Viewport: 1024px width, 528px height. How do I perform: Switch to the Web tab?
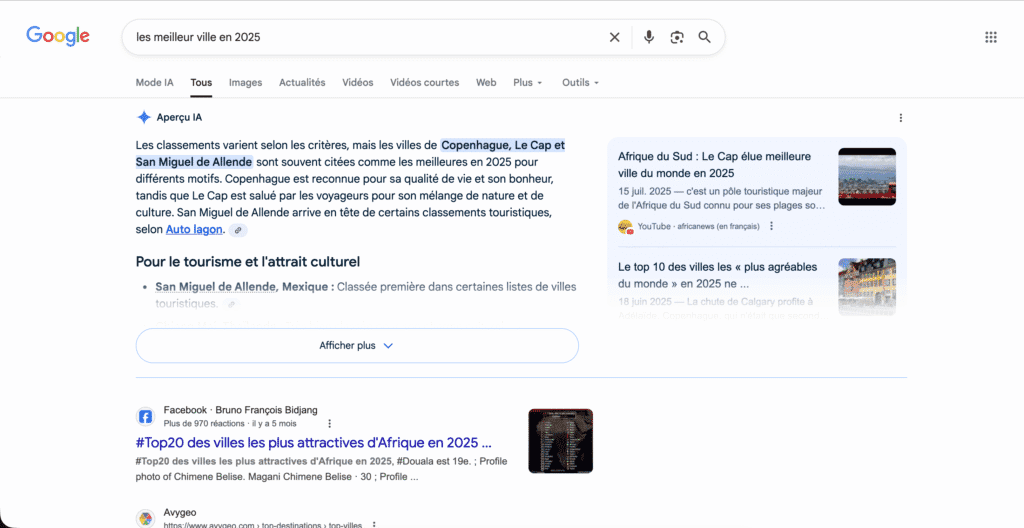(486, 82)
